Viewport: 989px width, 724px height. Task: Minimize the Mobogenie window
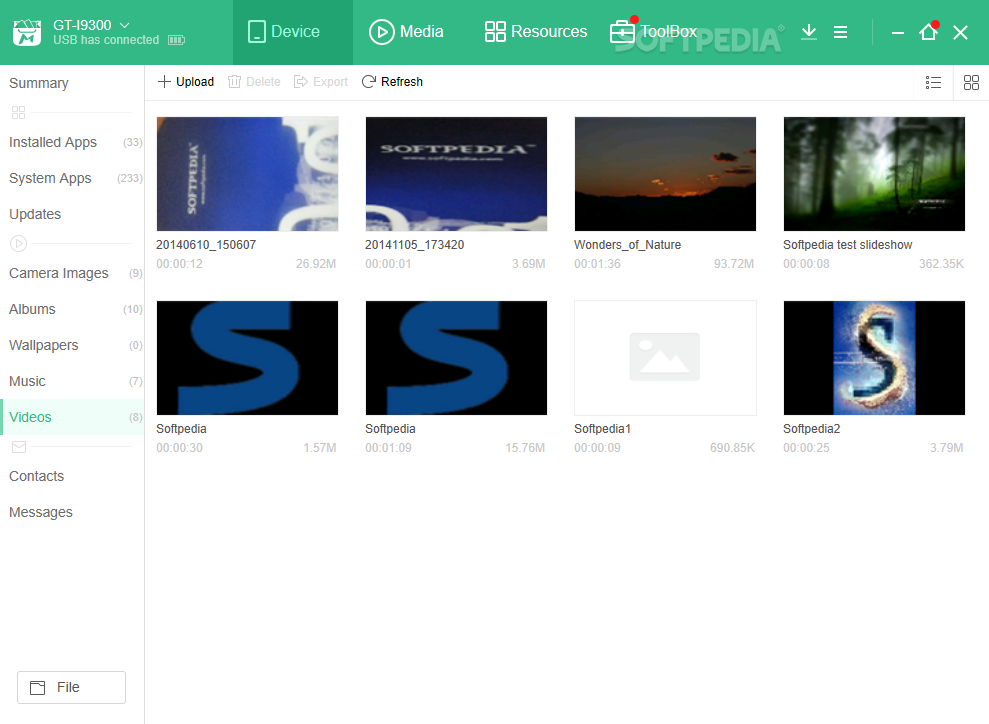pyautogui.click(x=898, y=33)
